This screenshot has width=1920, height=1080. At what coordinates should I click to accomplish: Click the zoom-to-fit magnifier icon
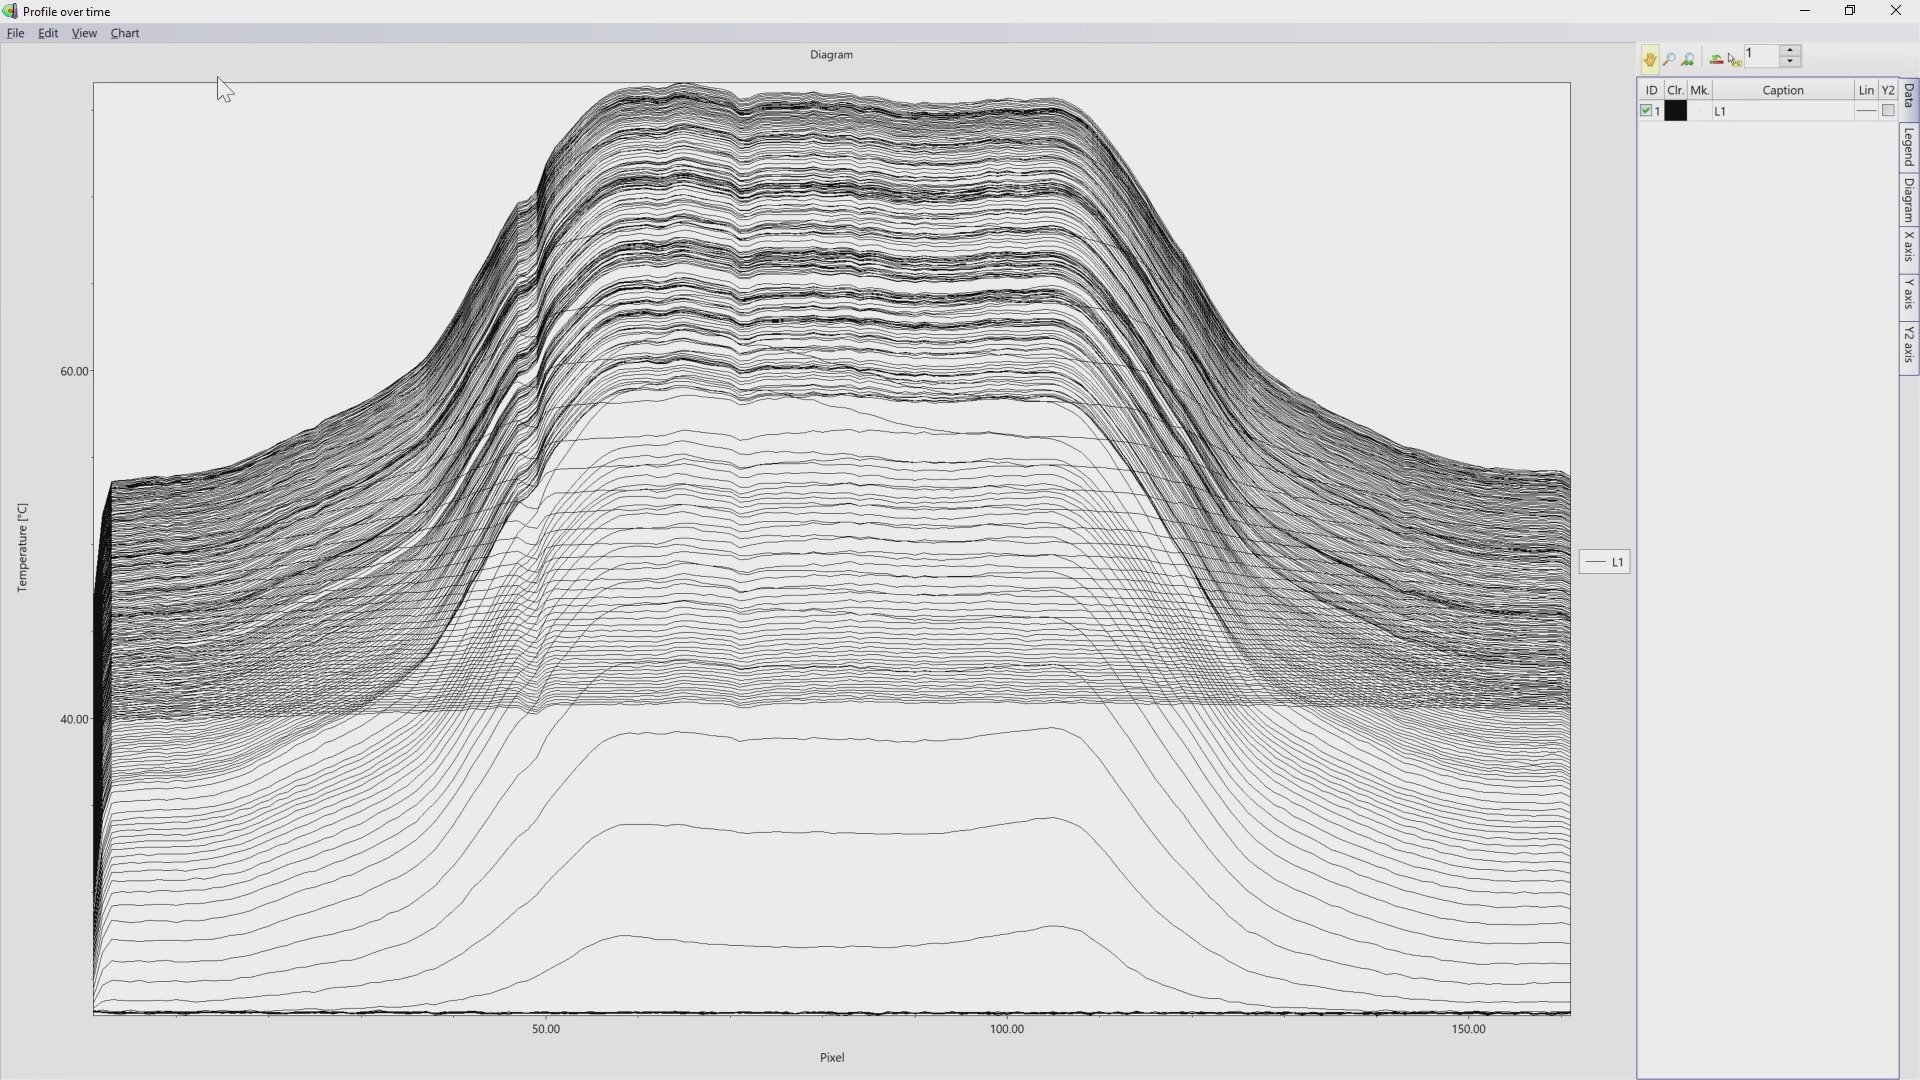1688,59
